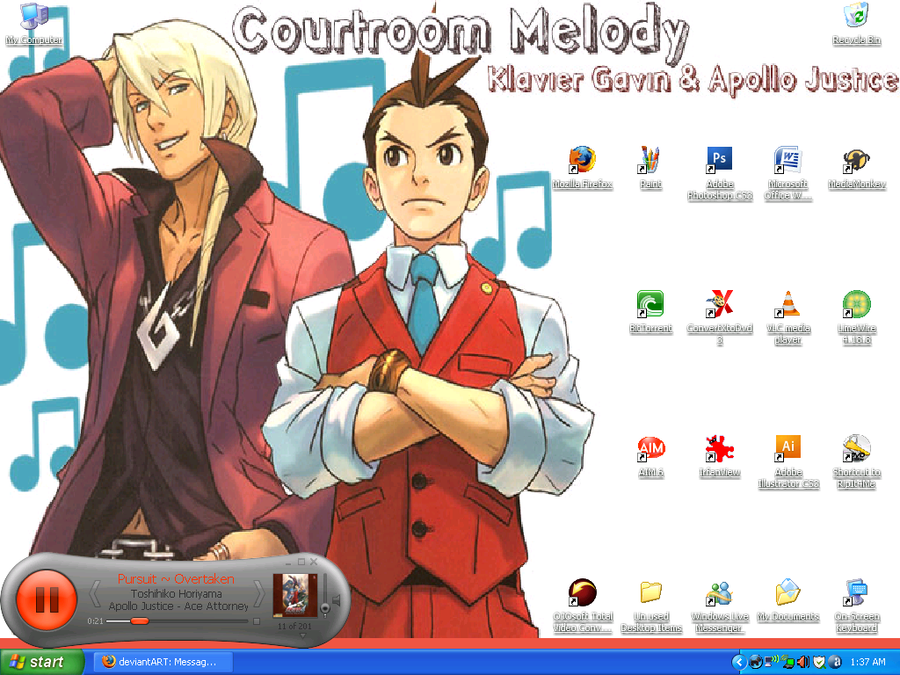The width and height of the screenshot is (900, 675).
Task: Open the Adobe Illustrator CS3 shortcut
Action: (788, 461)
